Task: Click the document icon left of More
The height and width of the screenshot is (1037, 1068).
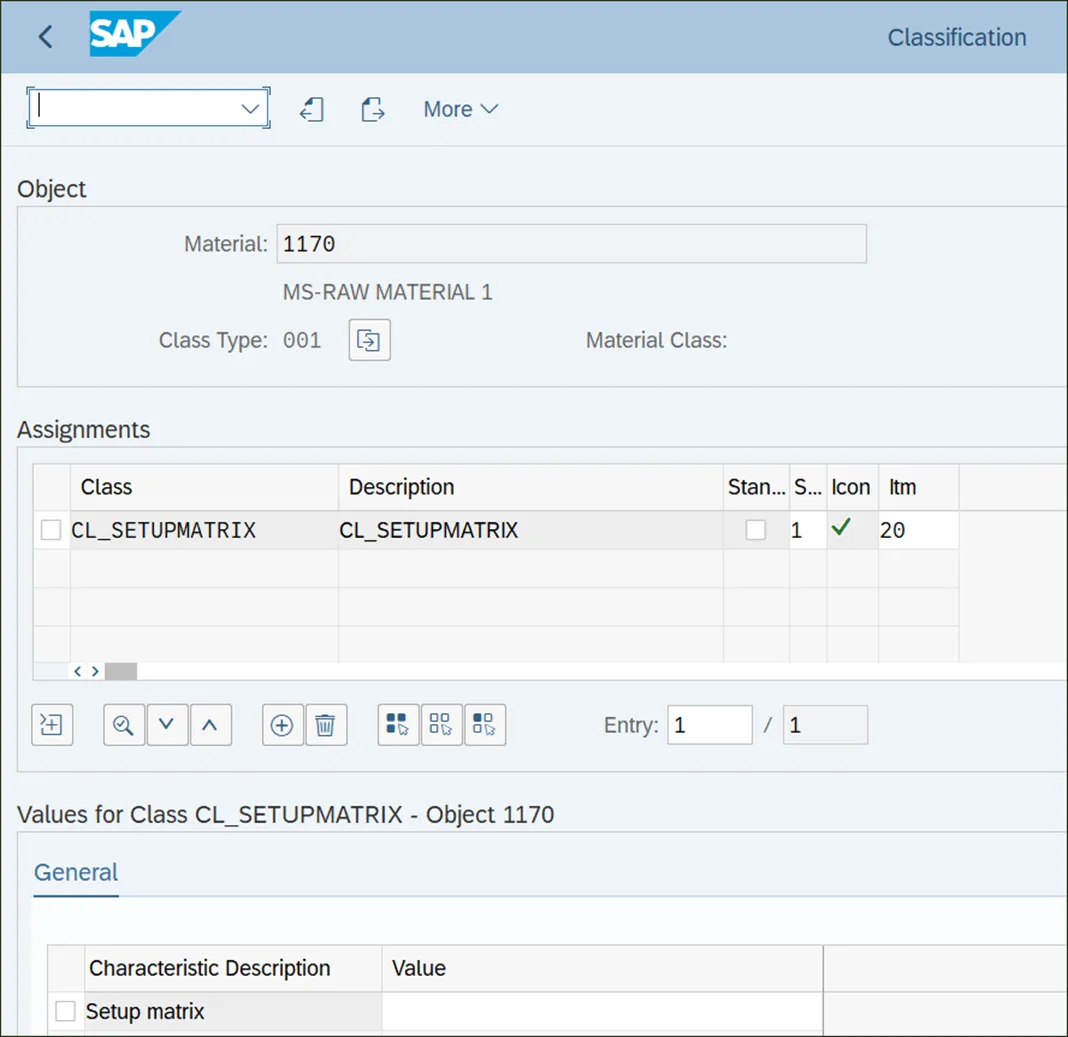Action: pyautogui.click(x=373, y=109)
